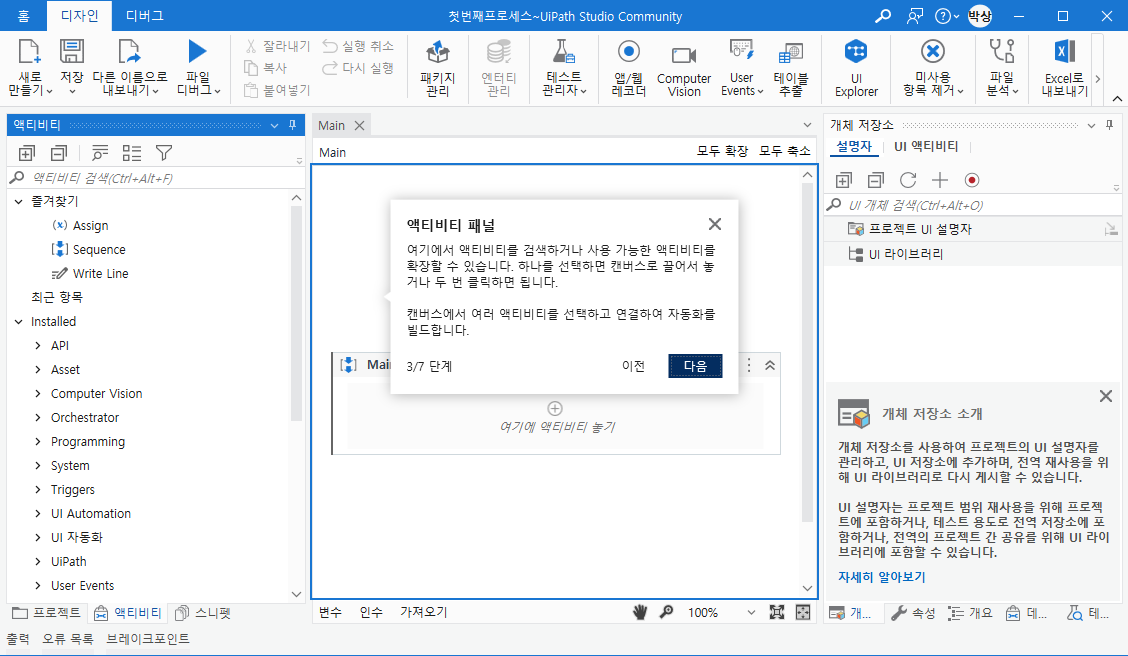The height and width of the screenshot is (656, 1128).
Task: Click Collapse All (모두 축소) in designer
Action: click(785, 151)
